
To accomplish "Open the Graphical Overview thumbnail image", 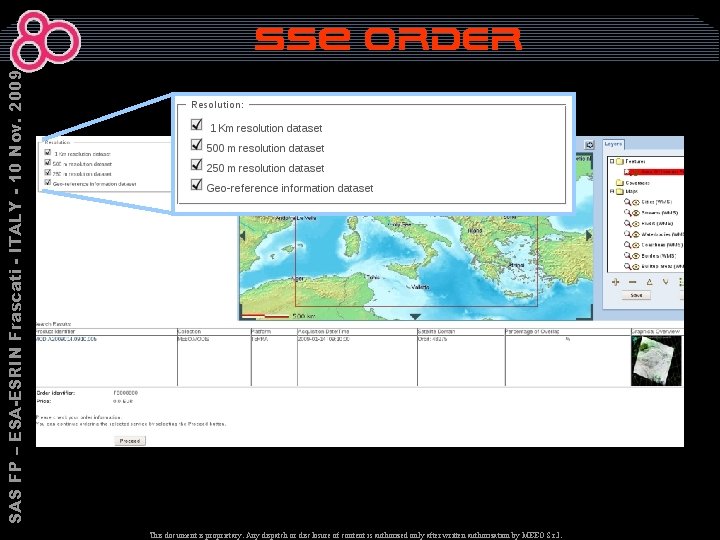I will (656, 361).
